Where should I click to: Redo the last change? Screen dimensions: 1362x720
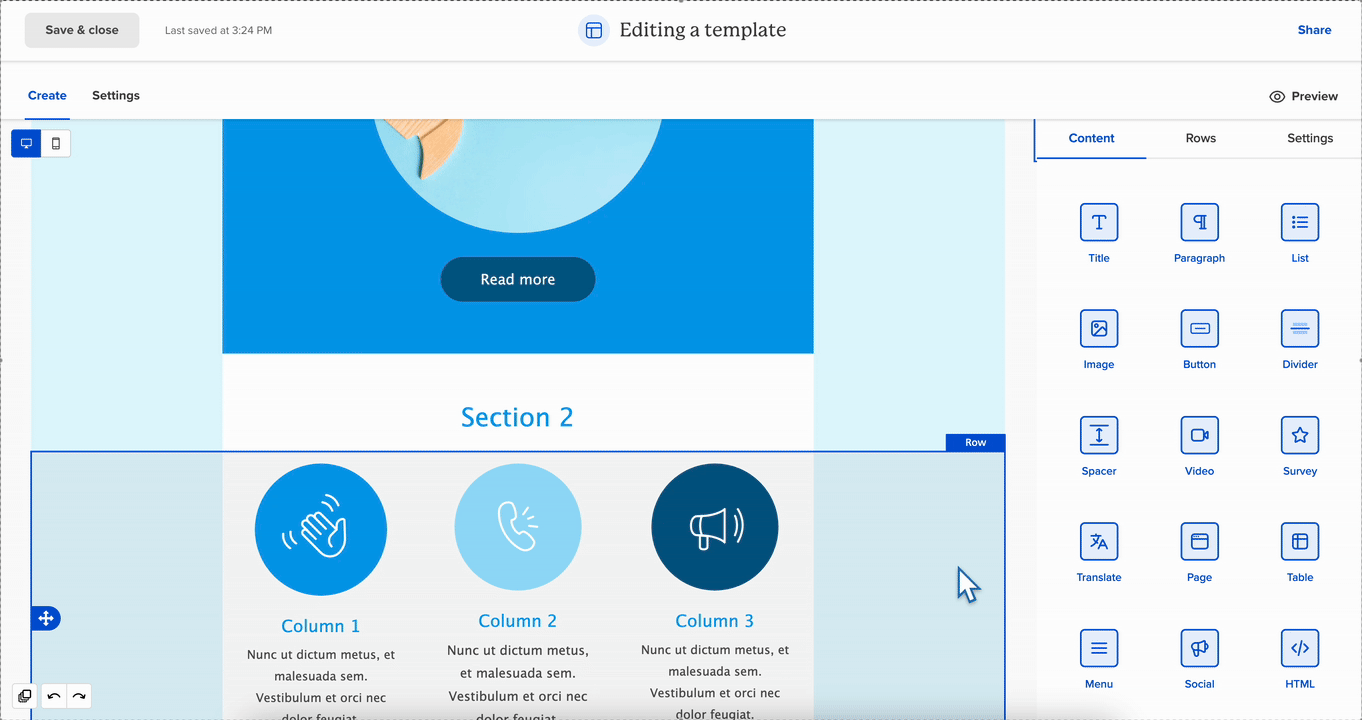click(79, 696)
